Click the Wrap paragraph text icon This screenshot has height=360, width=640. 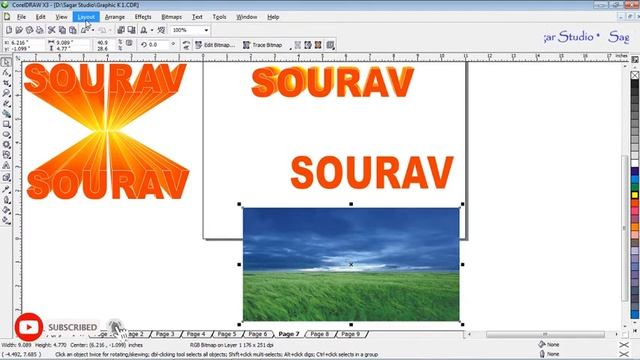click(330, 45)
